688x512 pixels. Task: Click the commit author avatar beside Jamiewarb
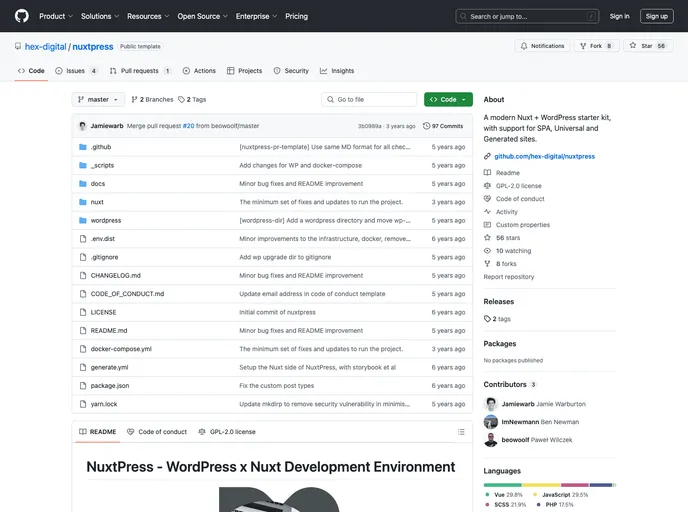(x=82, y=126)
